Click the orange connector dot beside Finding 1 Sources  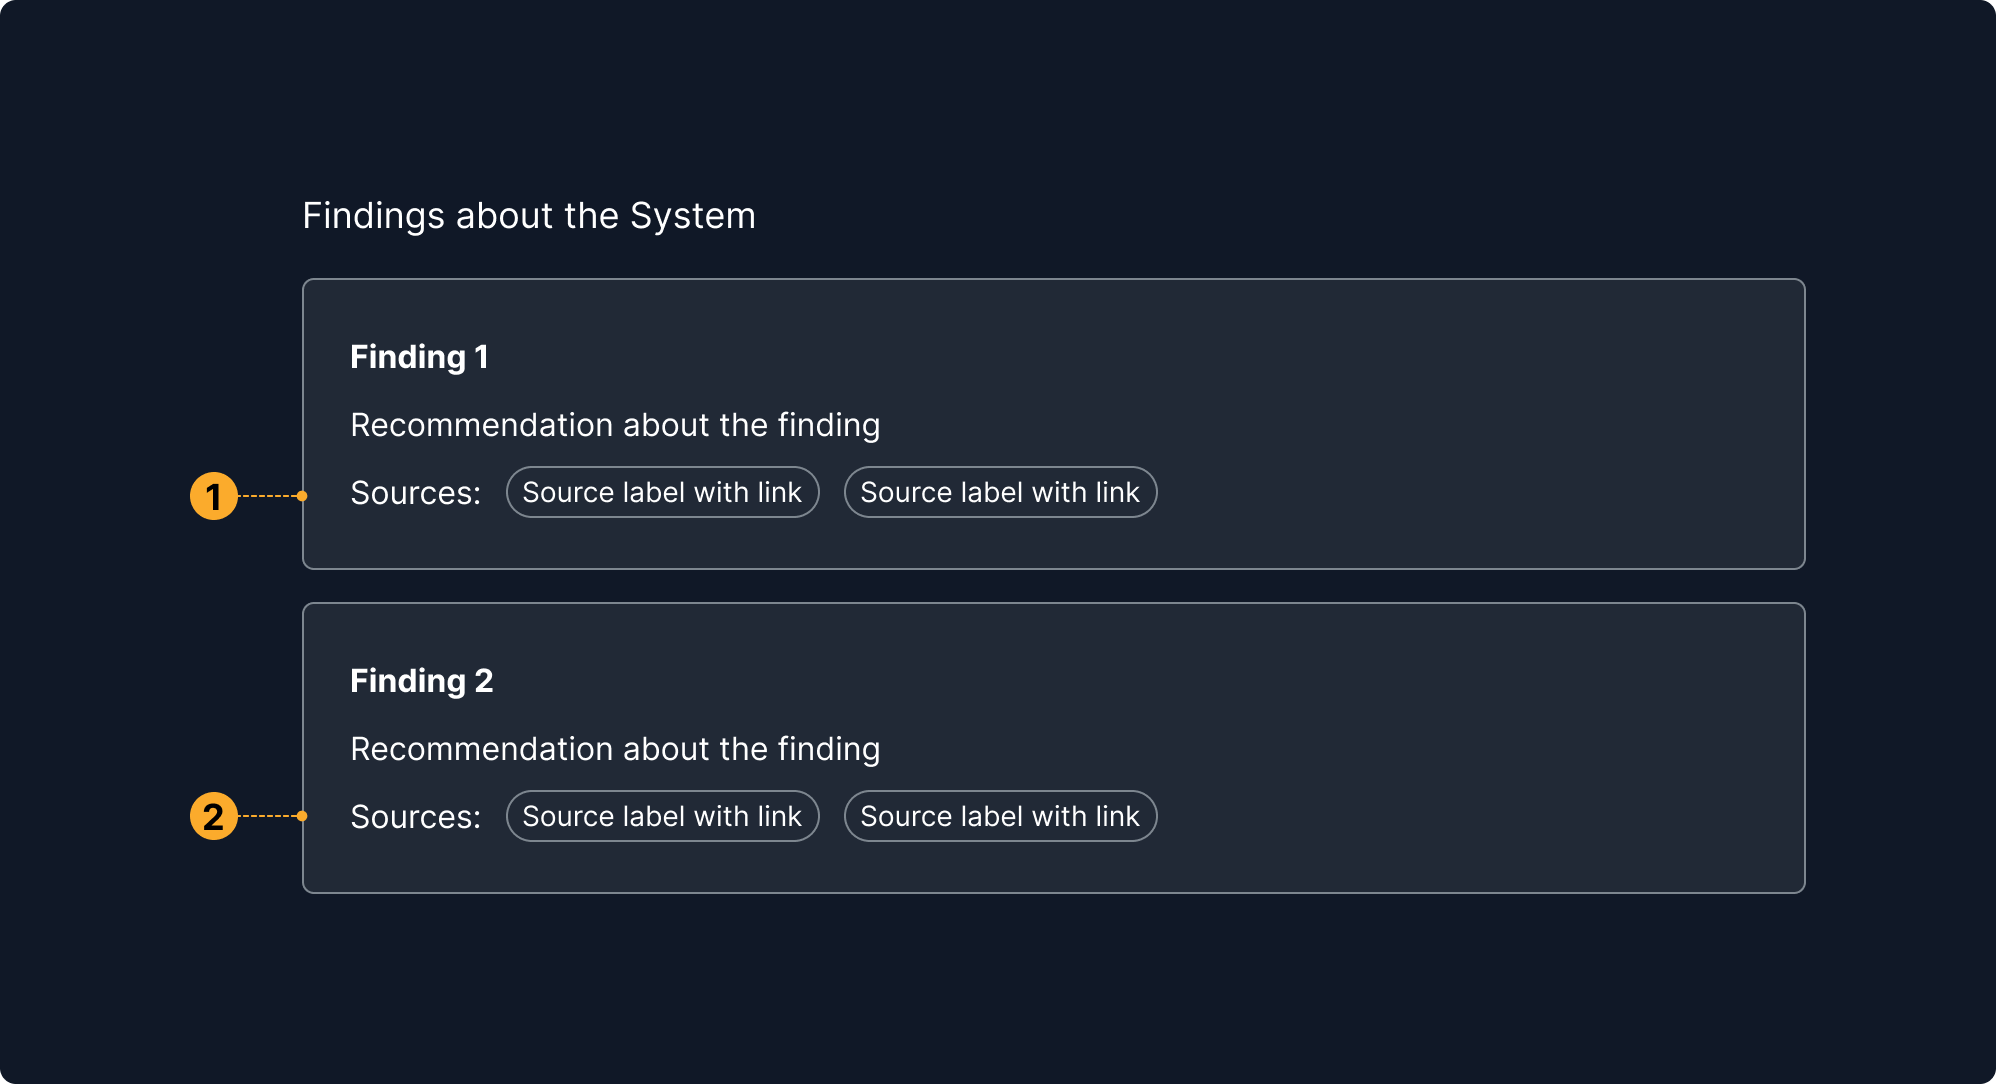coord(302,496)
